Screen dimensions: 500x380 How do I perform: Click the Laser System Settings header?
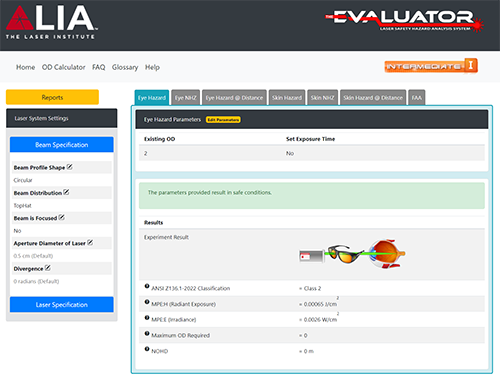(62, 118)
